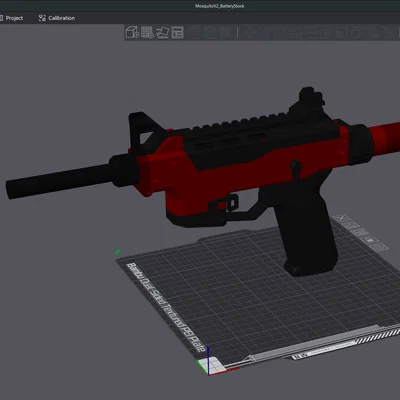Switch to the Calibration tab

pyautogui.click(x=57, y=18)
